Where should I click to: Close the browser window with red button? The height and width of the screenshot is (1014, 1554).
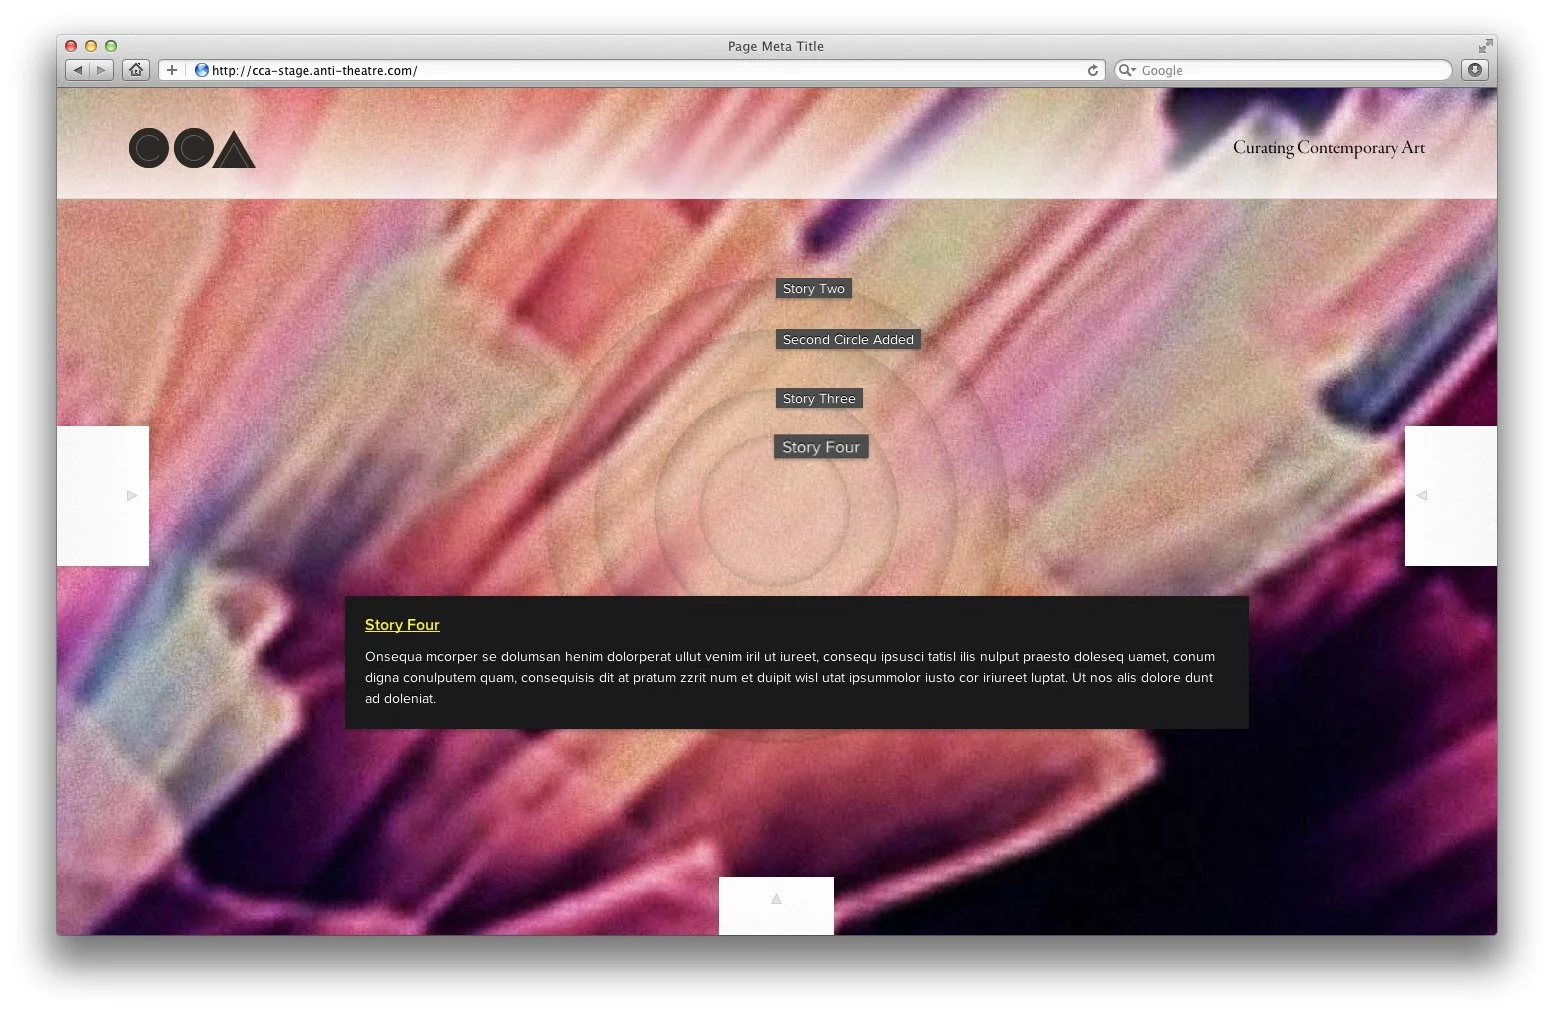(71, 46)
